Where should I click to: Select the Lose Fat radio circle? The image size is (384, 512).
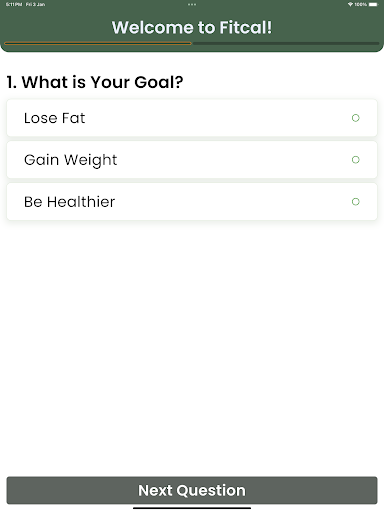pyautogui.click(x=356, y=118)
